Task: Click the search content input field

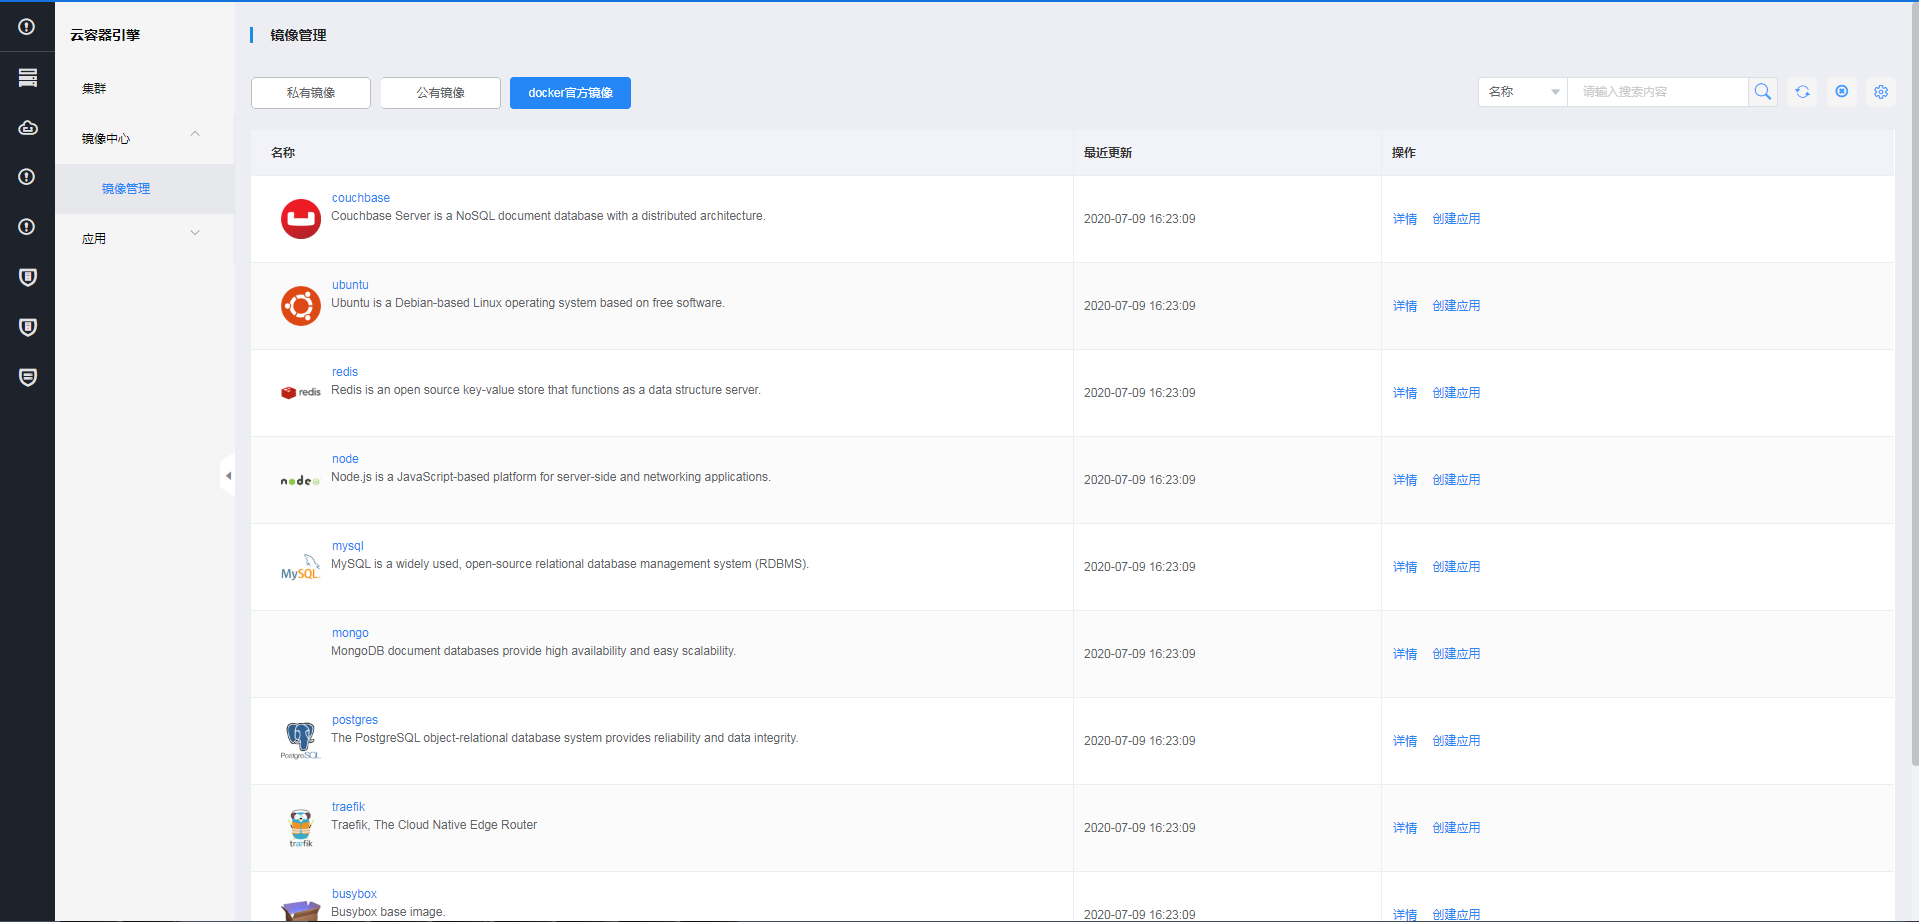Action: (1657, 92)
